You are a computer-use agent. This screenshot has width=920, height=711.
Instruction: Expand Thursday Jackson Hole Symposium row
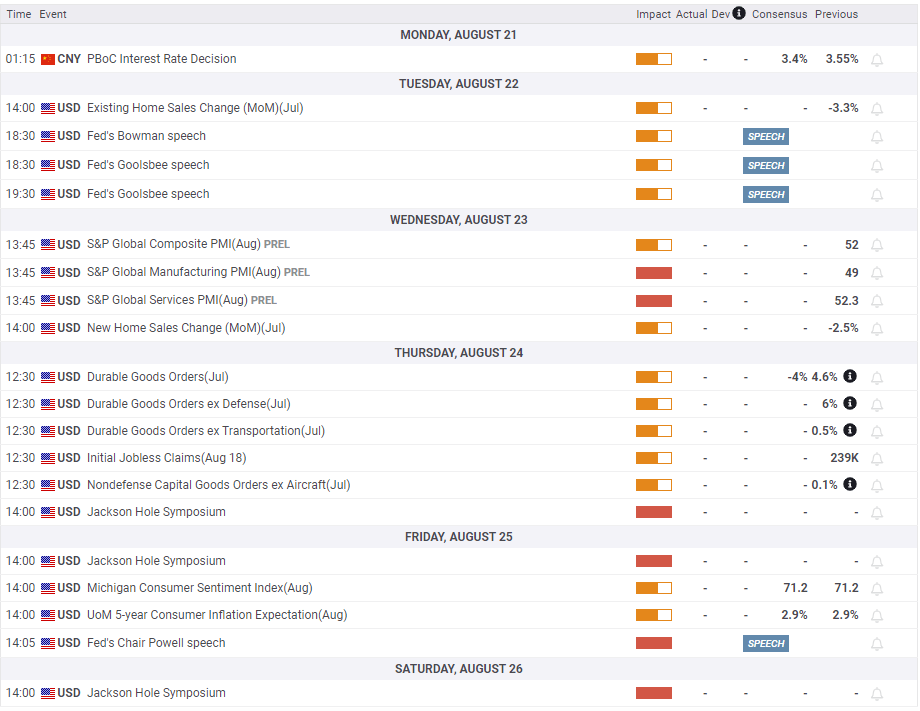(459, 512)
